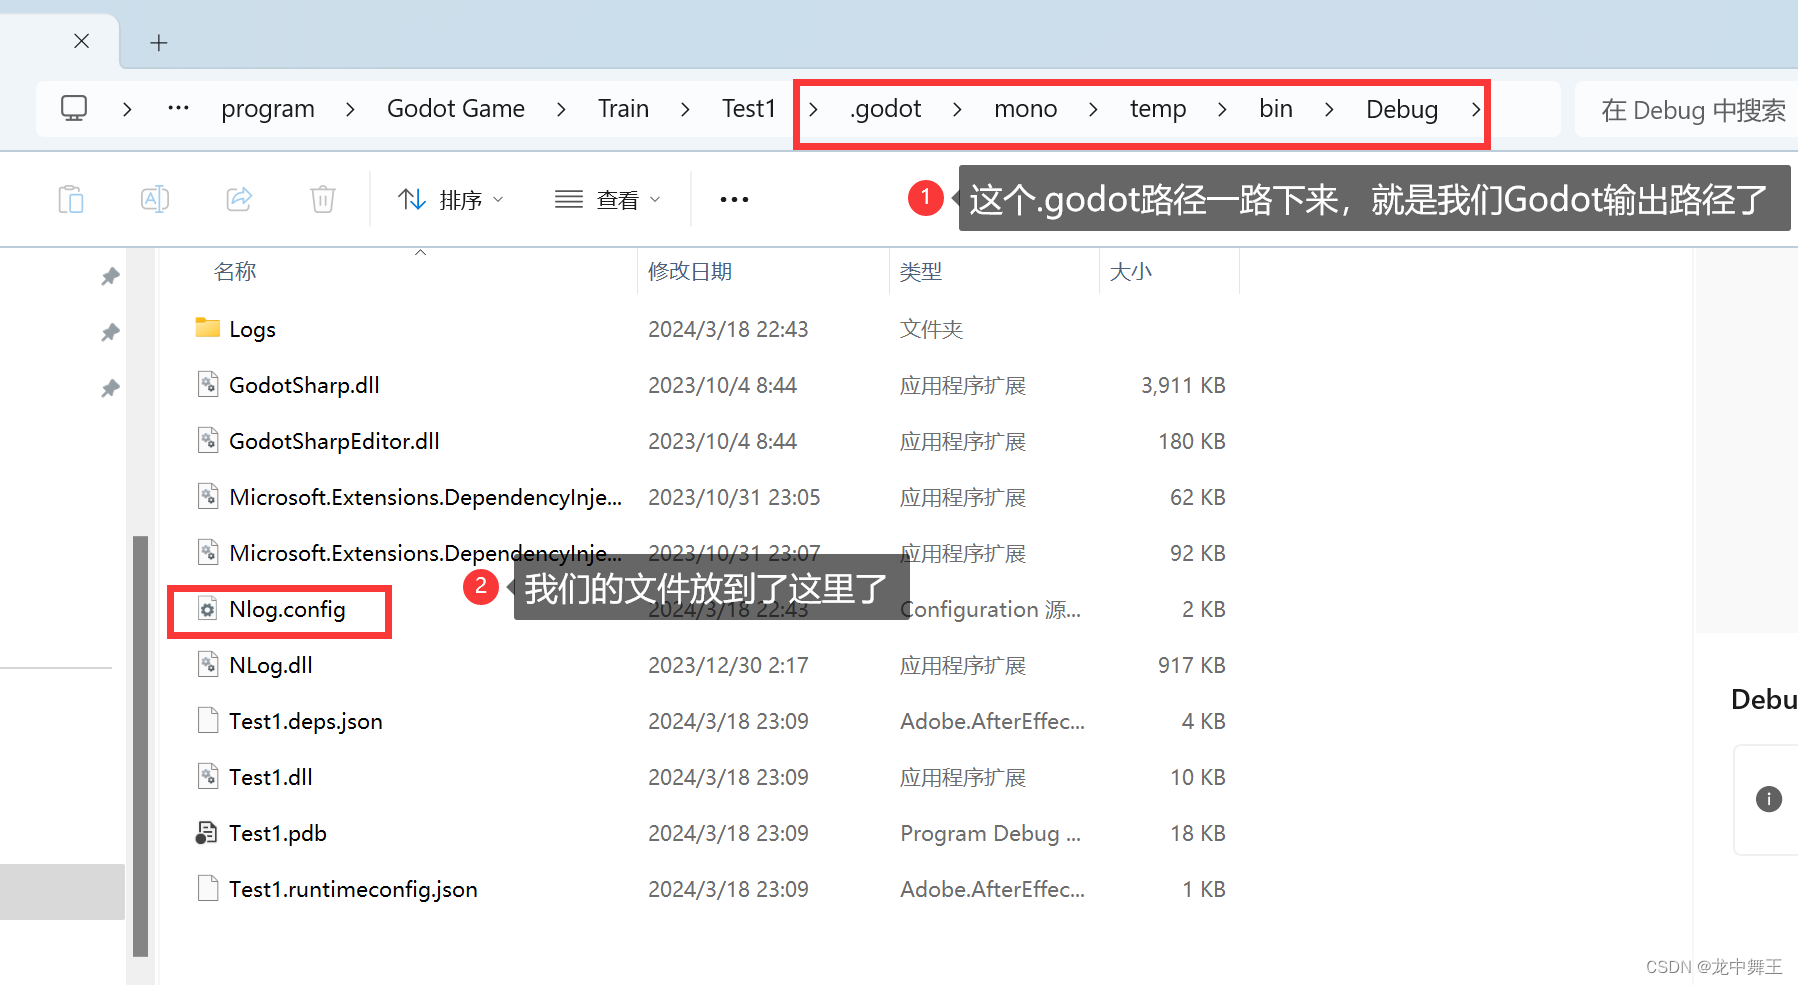Click the delete trash icon in toolbar

pyautogui.click(x=322, y=199)
